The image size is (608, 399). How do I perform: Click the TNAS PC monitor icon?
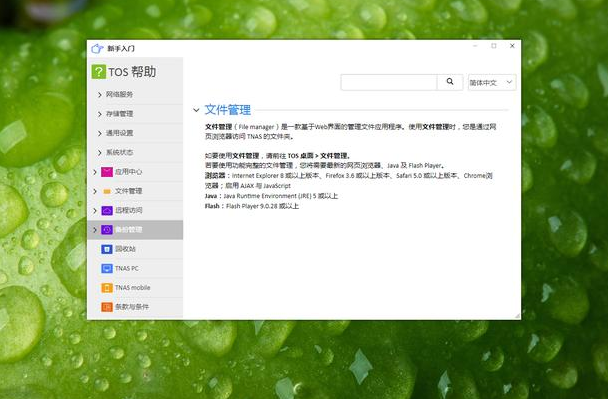107,268
